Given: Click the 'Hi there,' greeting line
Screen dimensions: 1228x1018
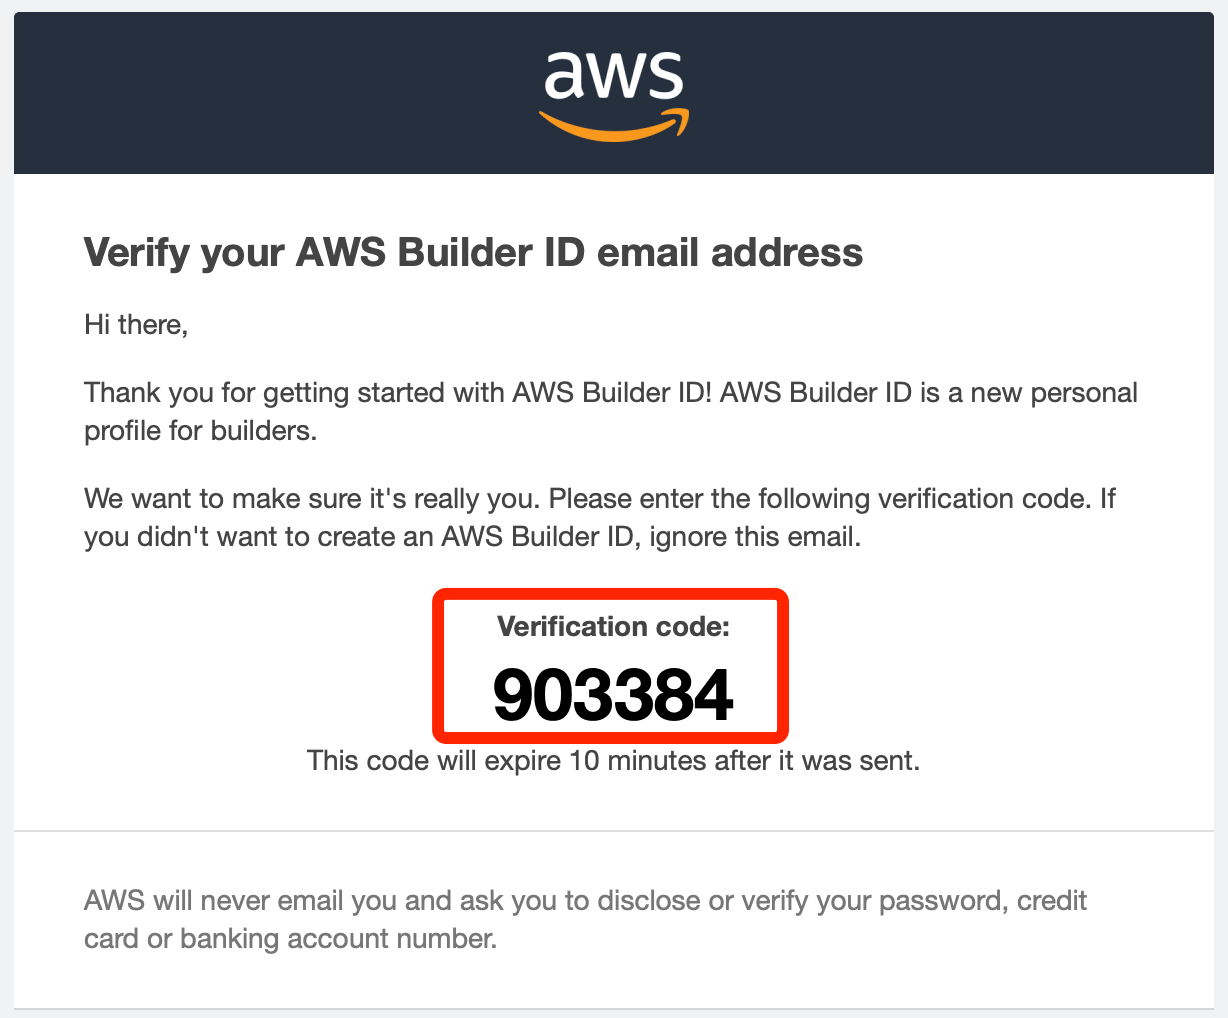Looking at the screenshot, I should [136, 325].
